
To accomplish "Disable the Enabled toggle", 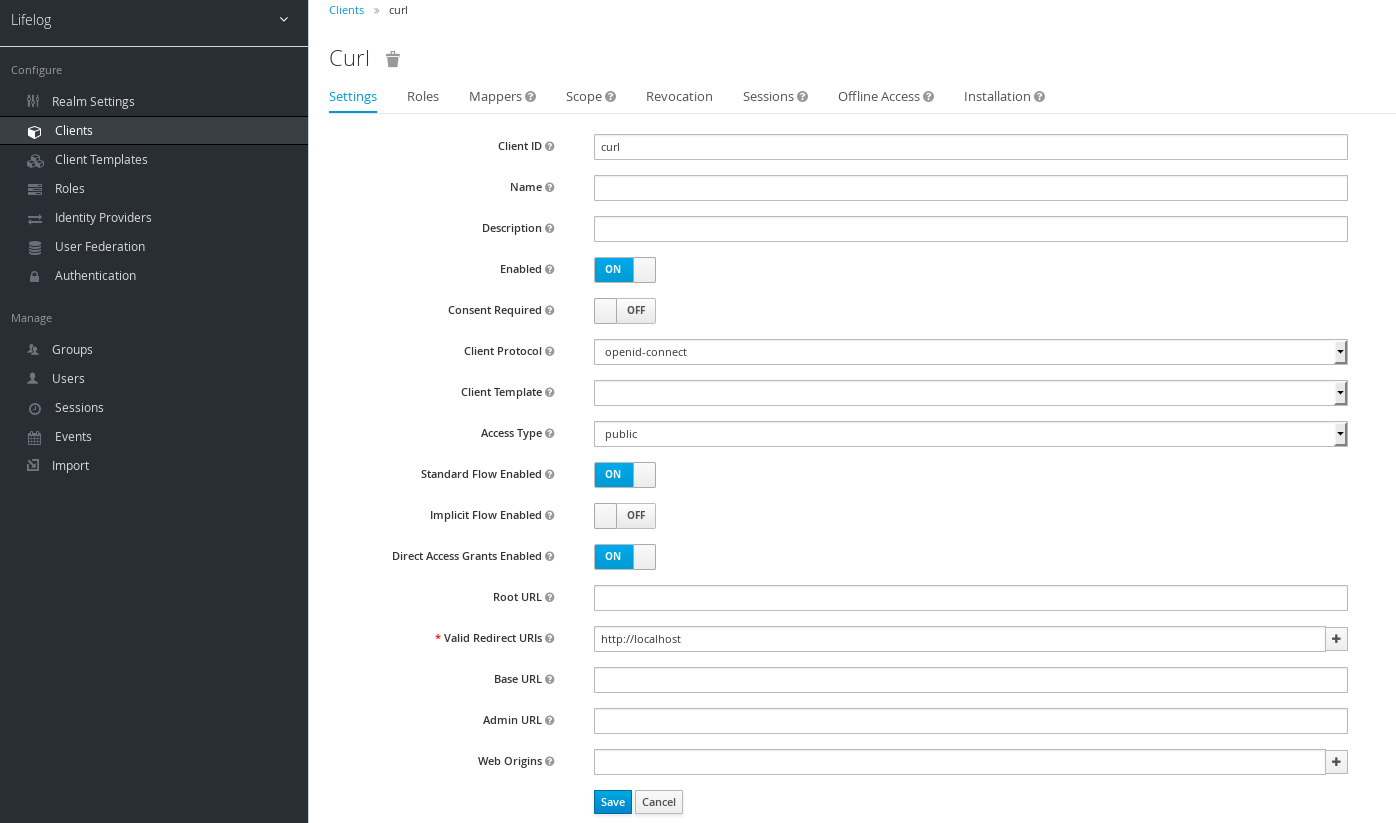I will click(624, 270).
